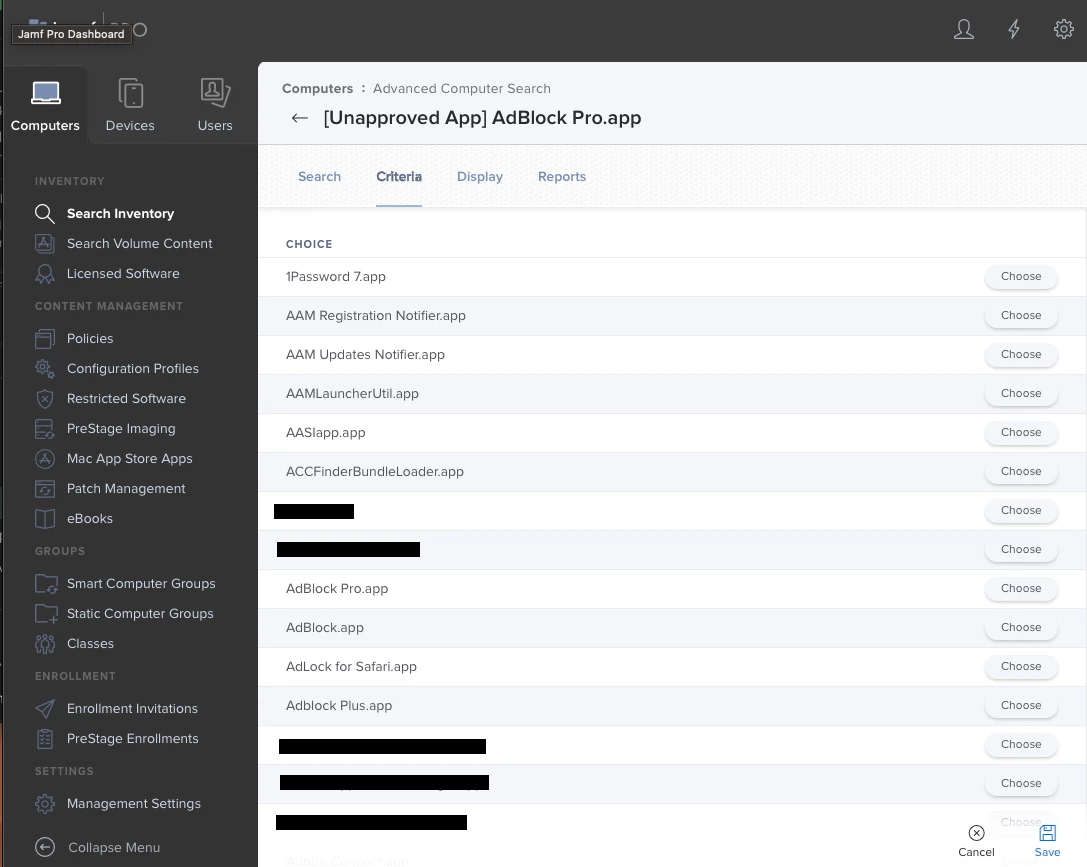Open Search Volume Content label
Screen dimensions: 1087x867
(139, 243)
